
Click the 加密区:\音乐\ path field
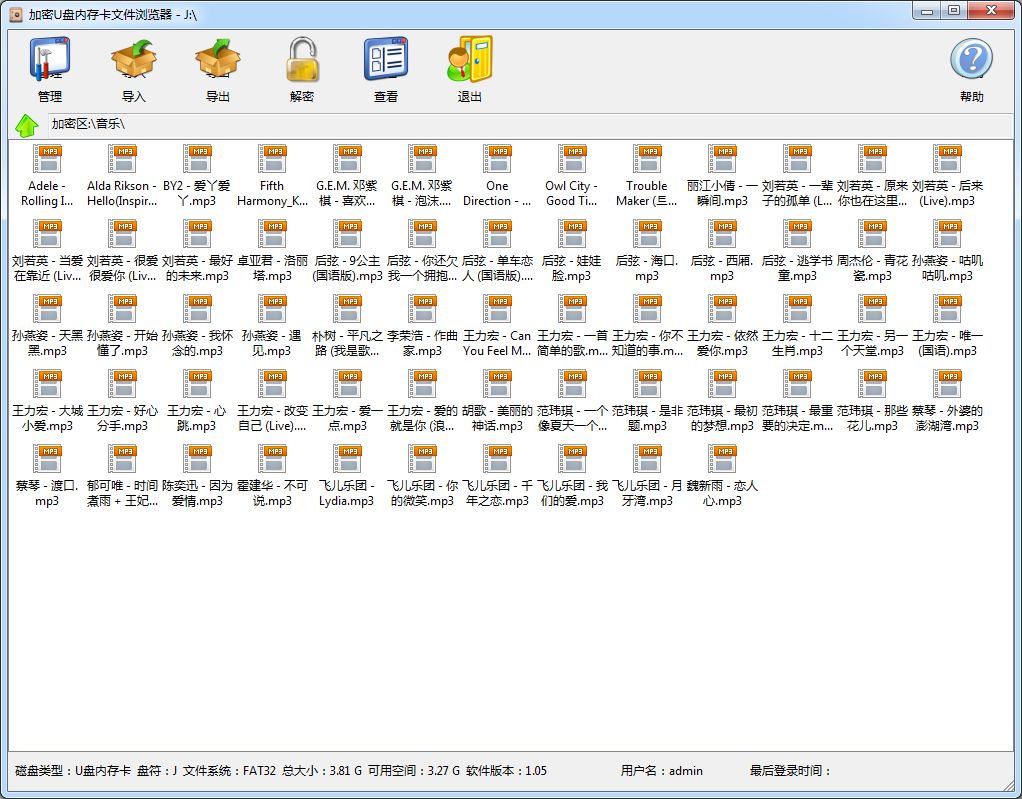530,124
